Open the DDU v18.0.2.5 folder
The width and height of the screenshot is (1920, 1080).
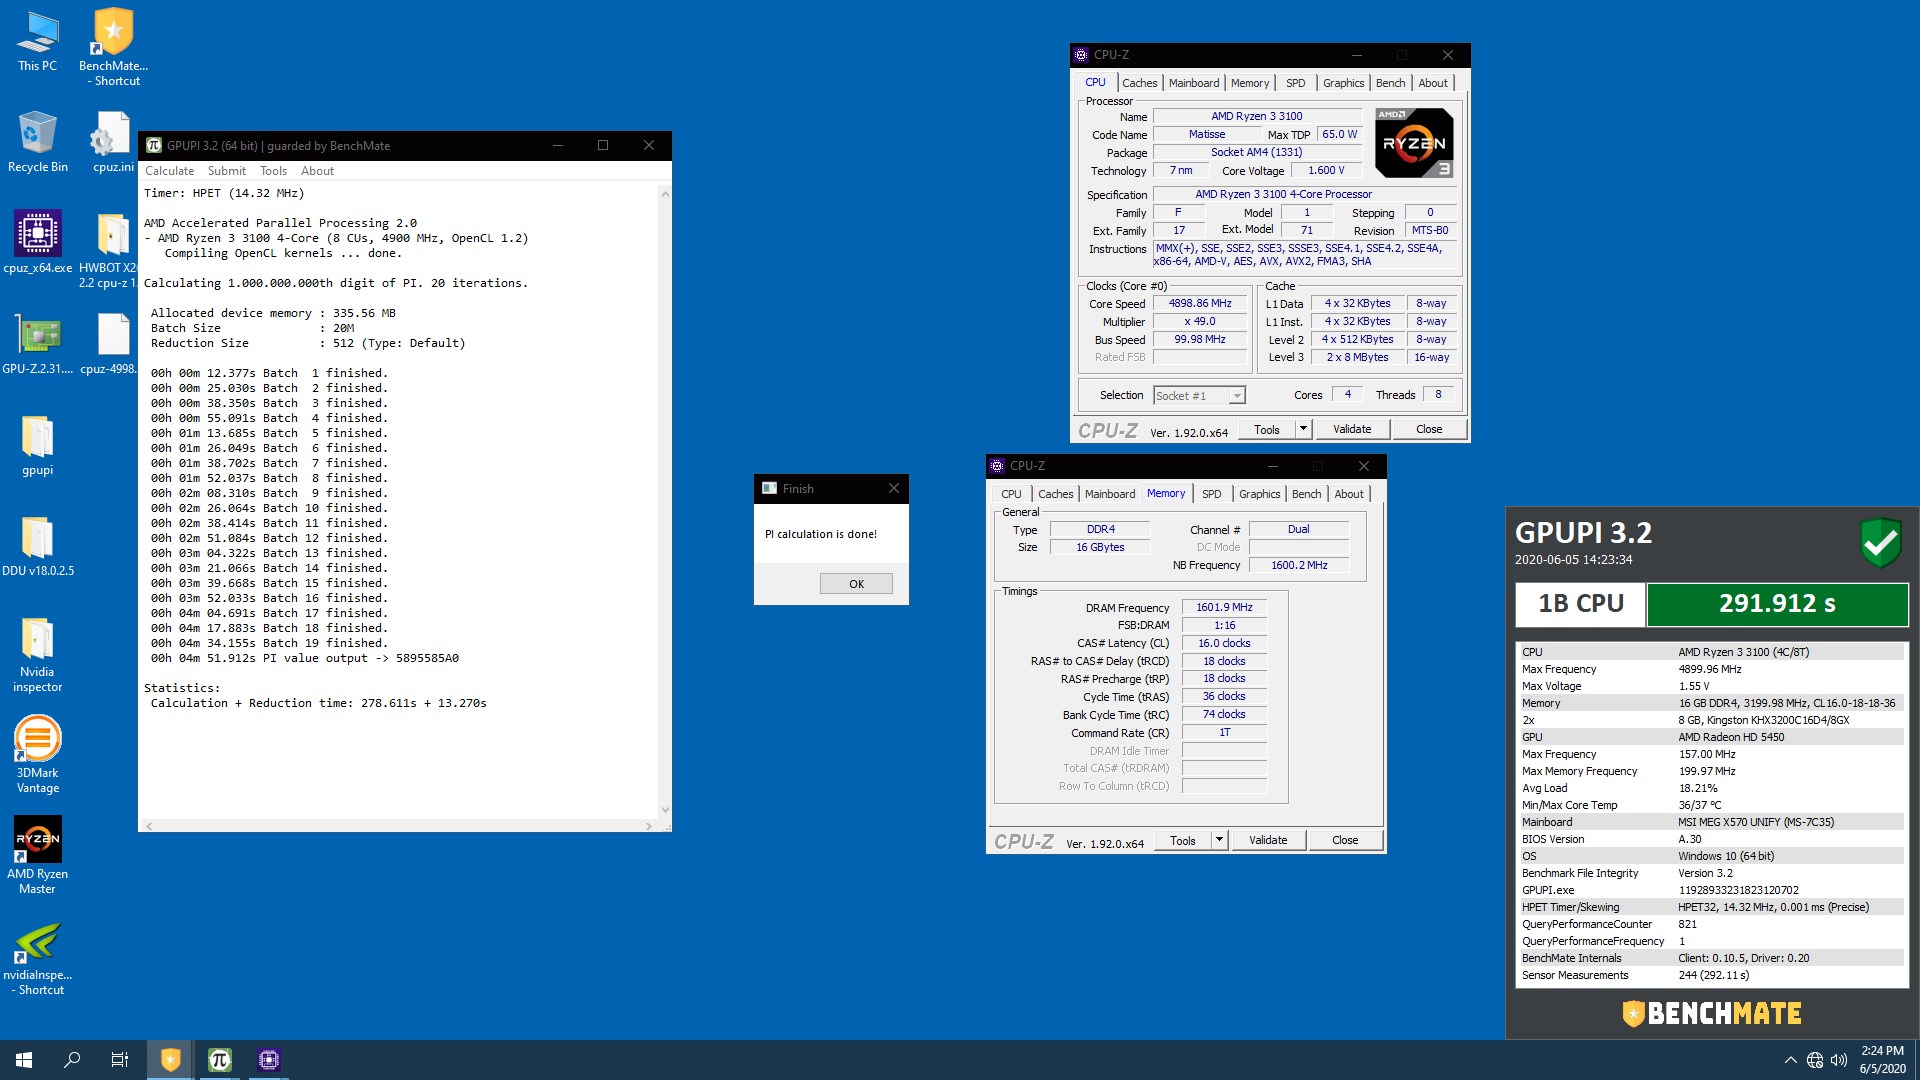[x=37, y=545]
